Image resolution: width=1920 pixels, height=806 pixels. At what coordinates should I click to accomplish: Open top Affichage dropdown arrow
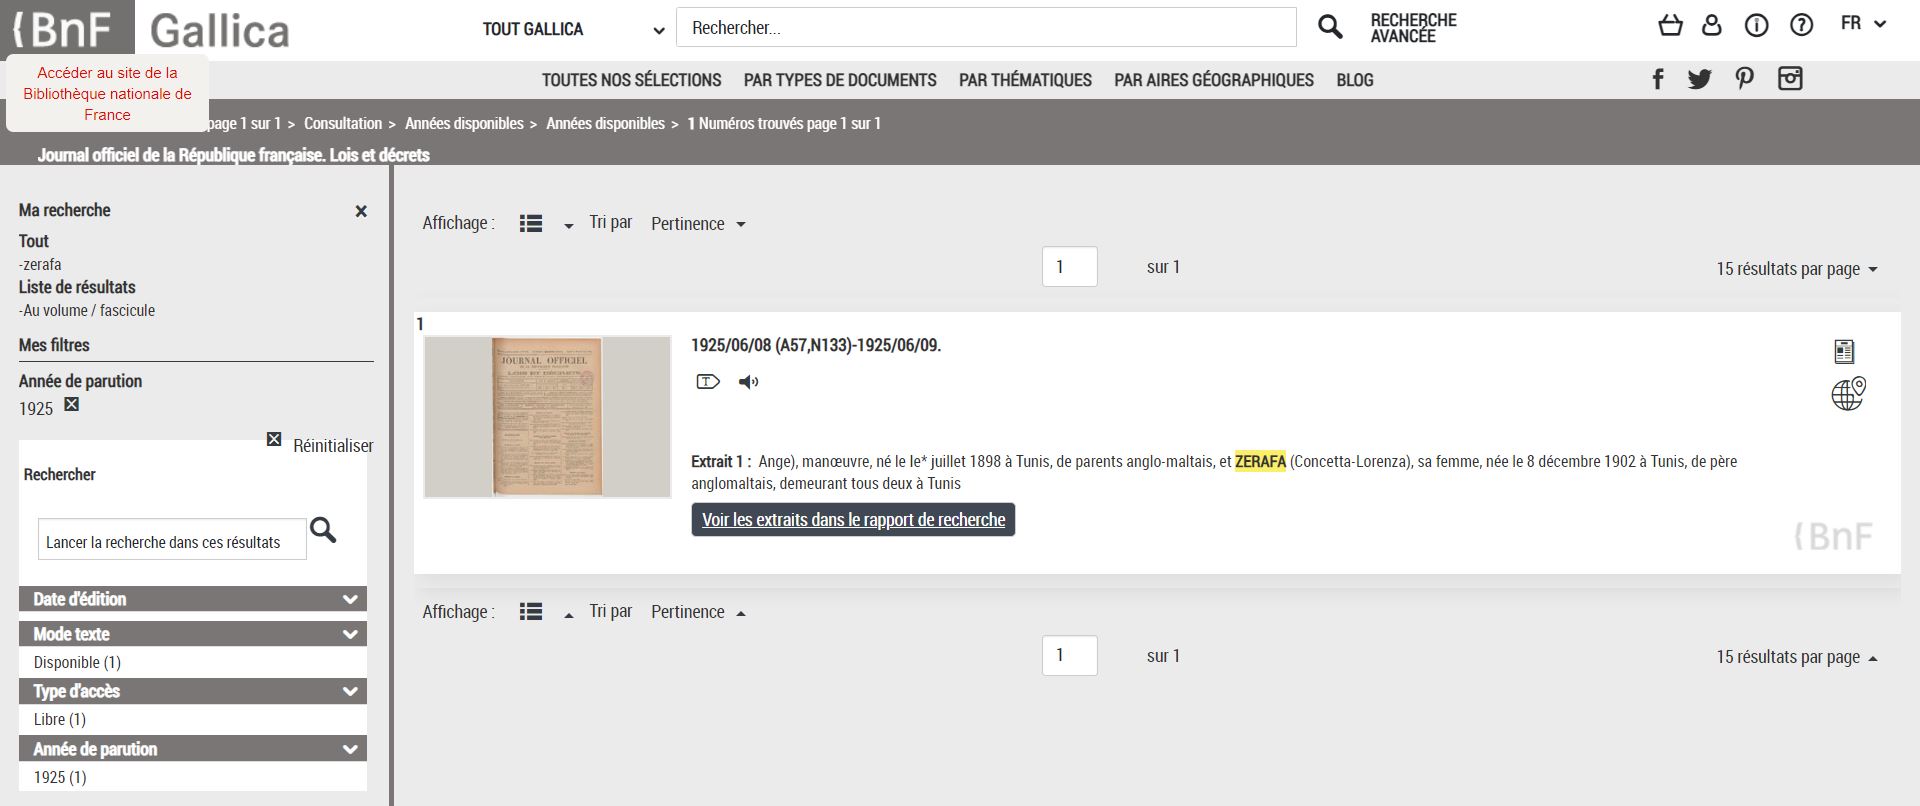coord(569,226)
